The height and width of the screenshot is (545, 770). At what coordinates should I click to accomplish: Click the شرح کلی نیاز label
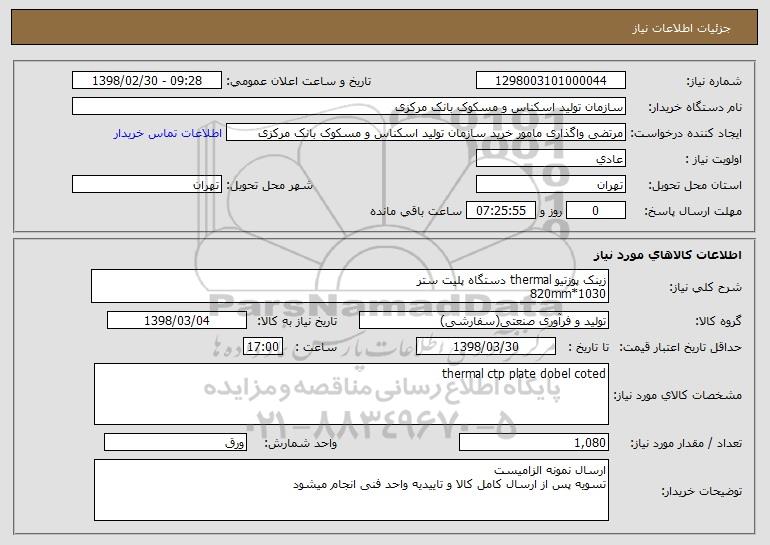706,287
